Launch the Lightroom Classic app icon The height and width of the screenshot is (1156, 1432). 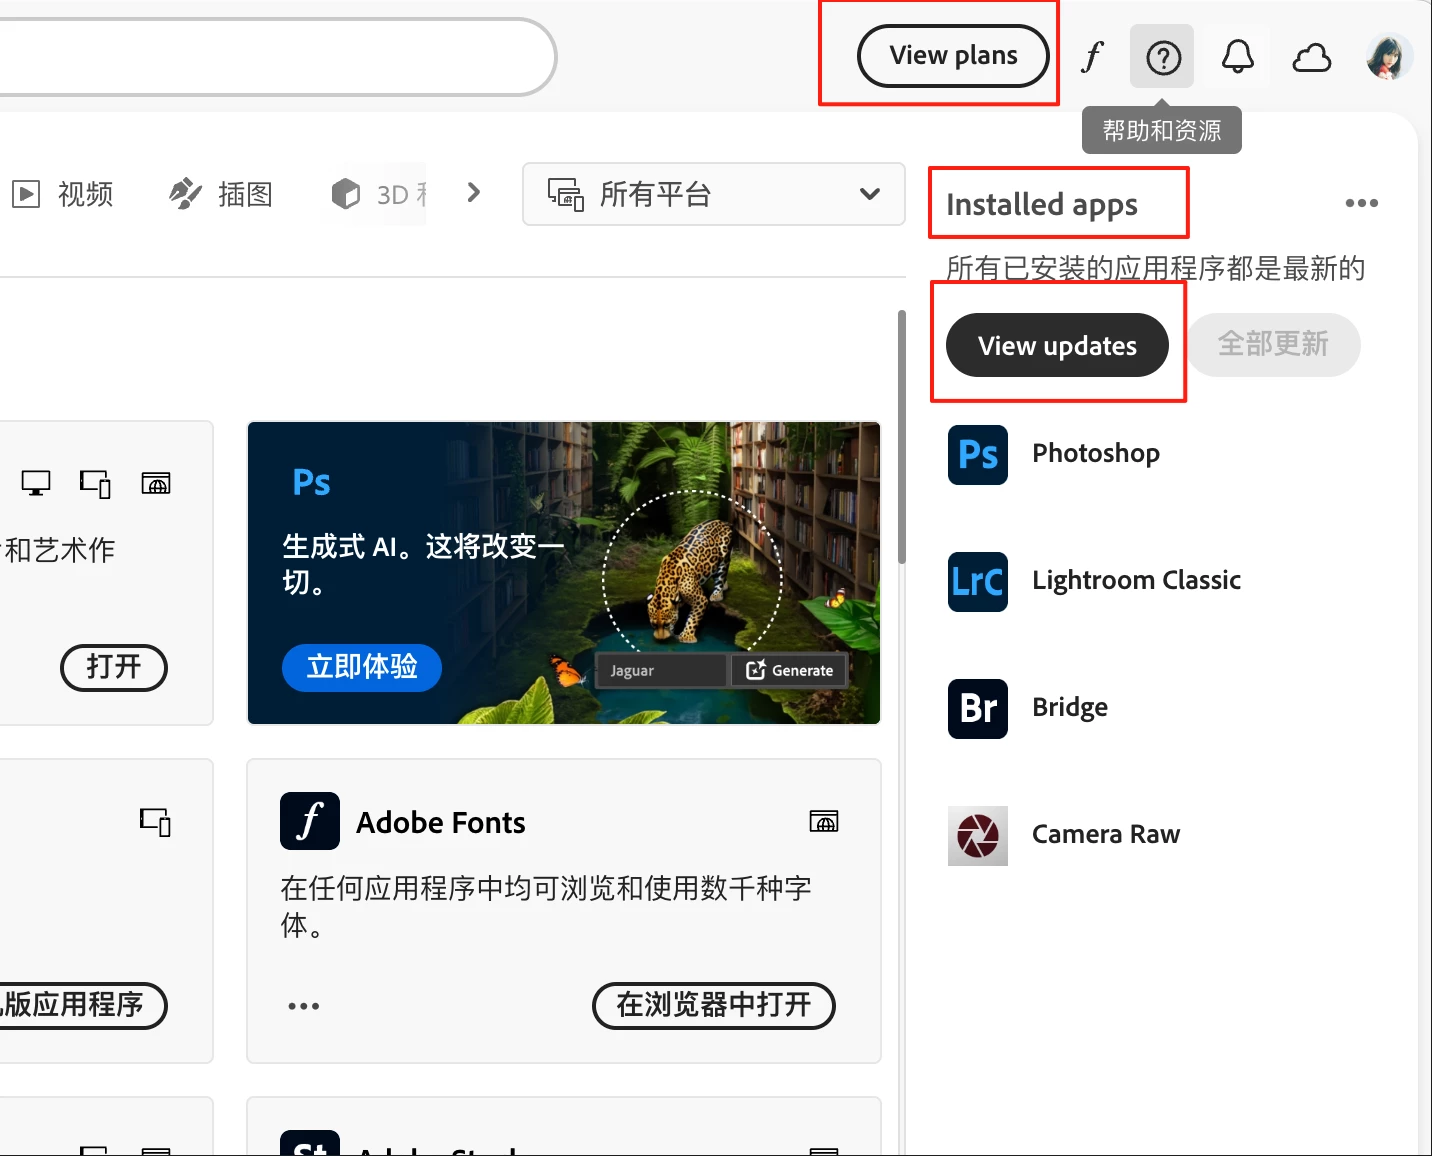pos(978,581)
